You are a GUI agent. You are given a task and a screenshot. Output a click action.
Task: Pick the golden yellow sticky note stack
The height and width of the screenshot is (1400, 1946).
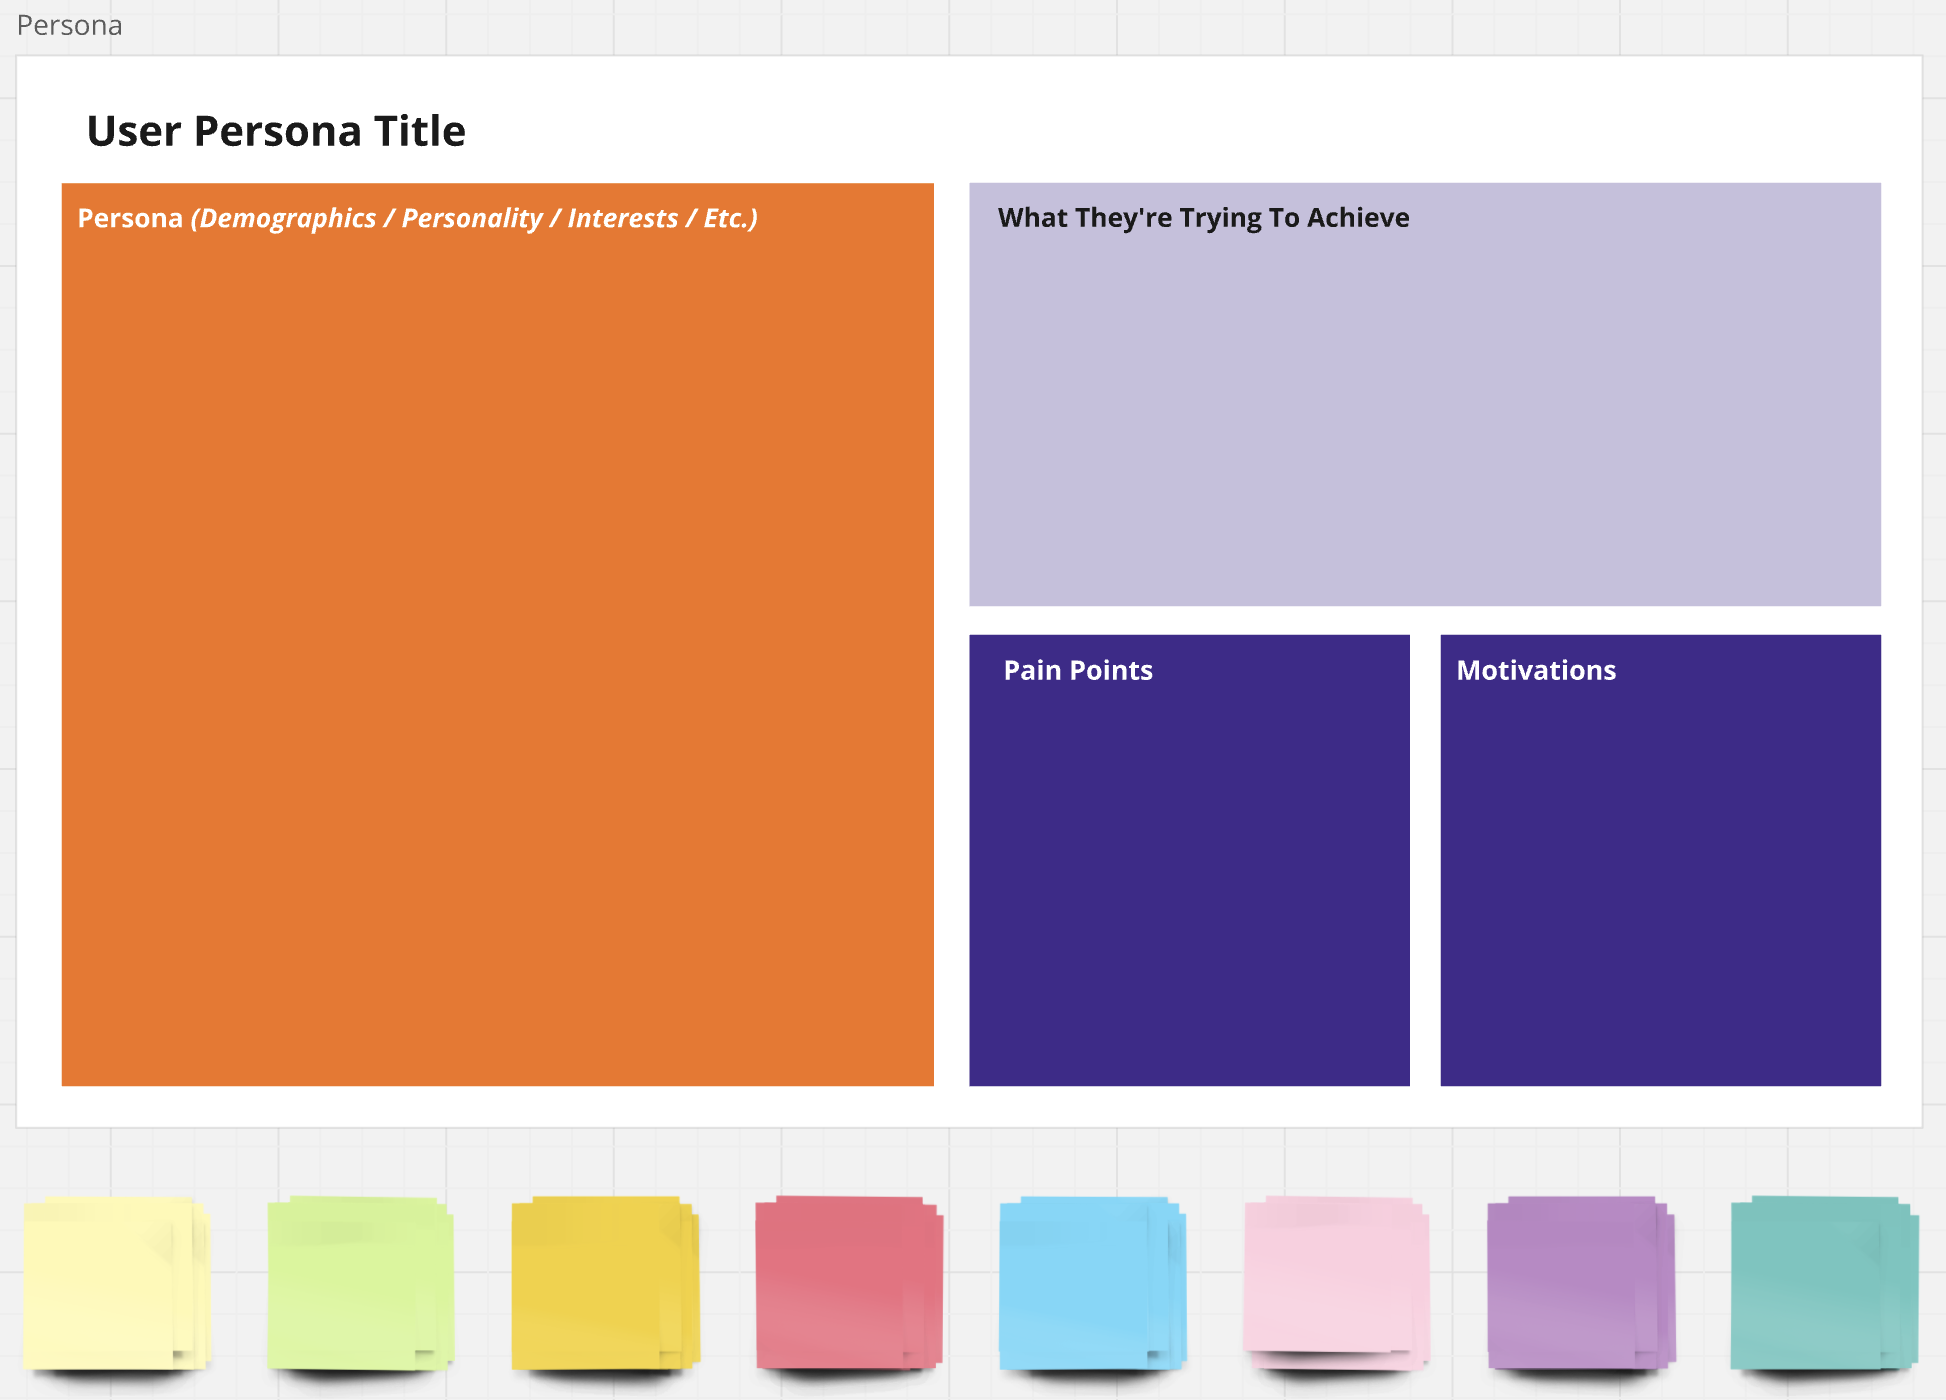(606, 1283)
